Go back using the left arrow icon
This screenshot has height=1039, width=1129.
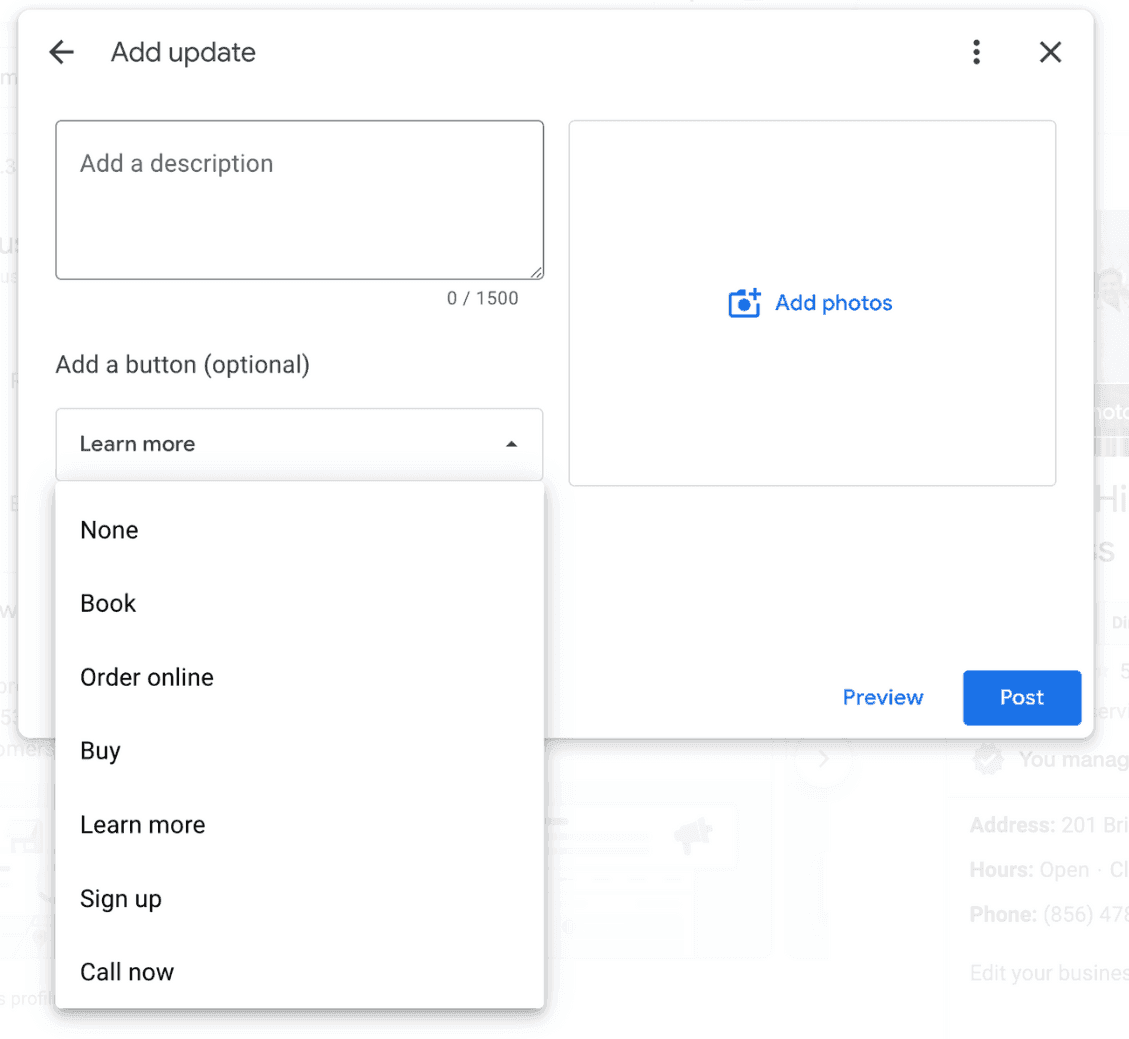(x=62, y=52)
